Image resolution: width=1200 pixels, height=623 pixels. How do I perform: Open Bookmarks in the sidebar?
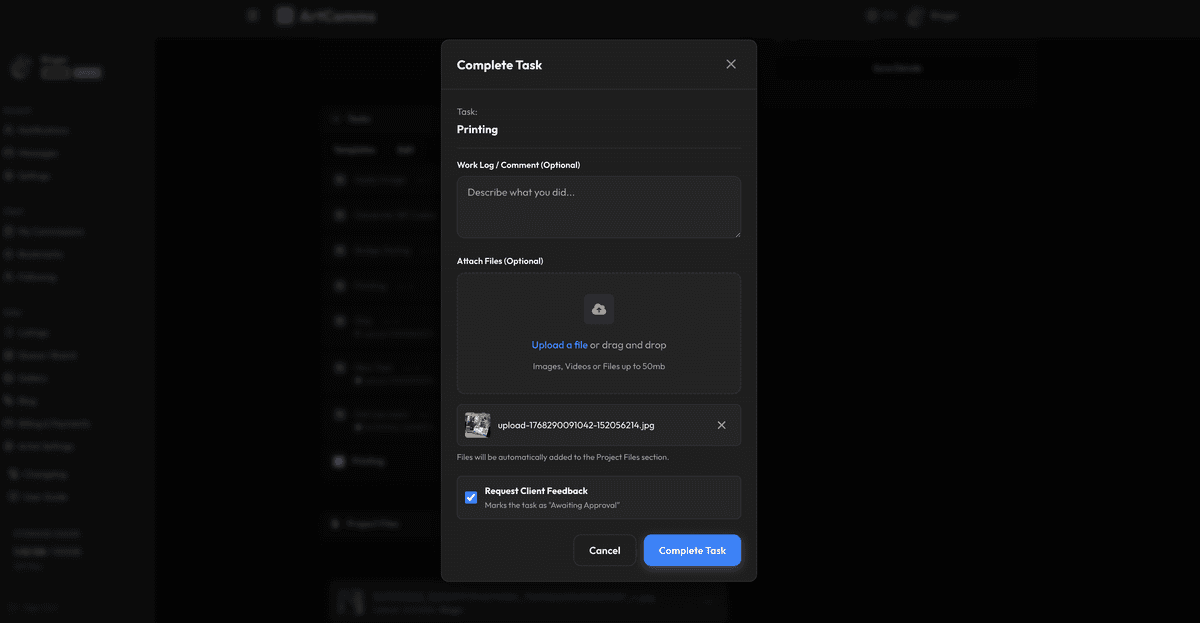(x=38, y=254)
